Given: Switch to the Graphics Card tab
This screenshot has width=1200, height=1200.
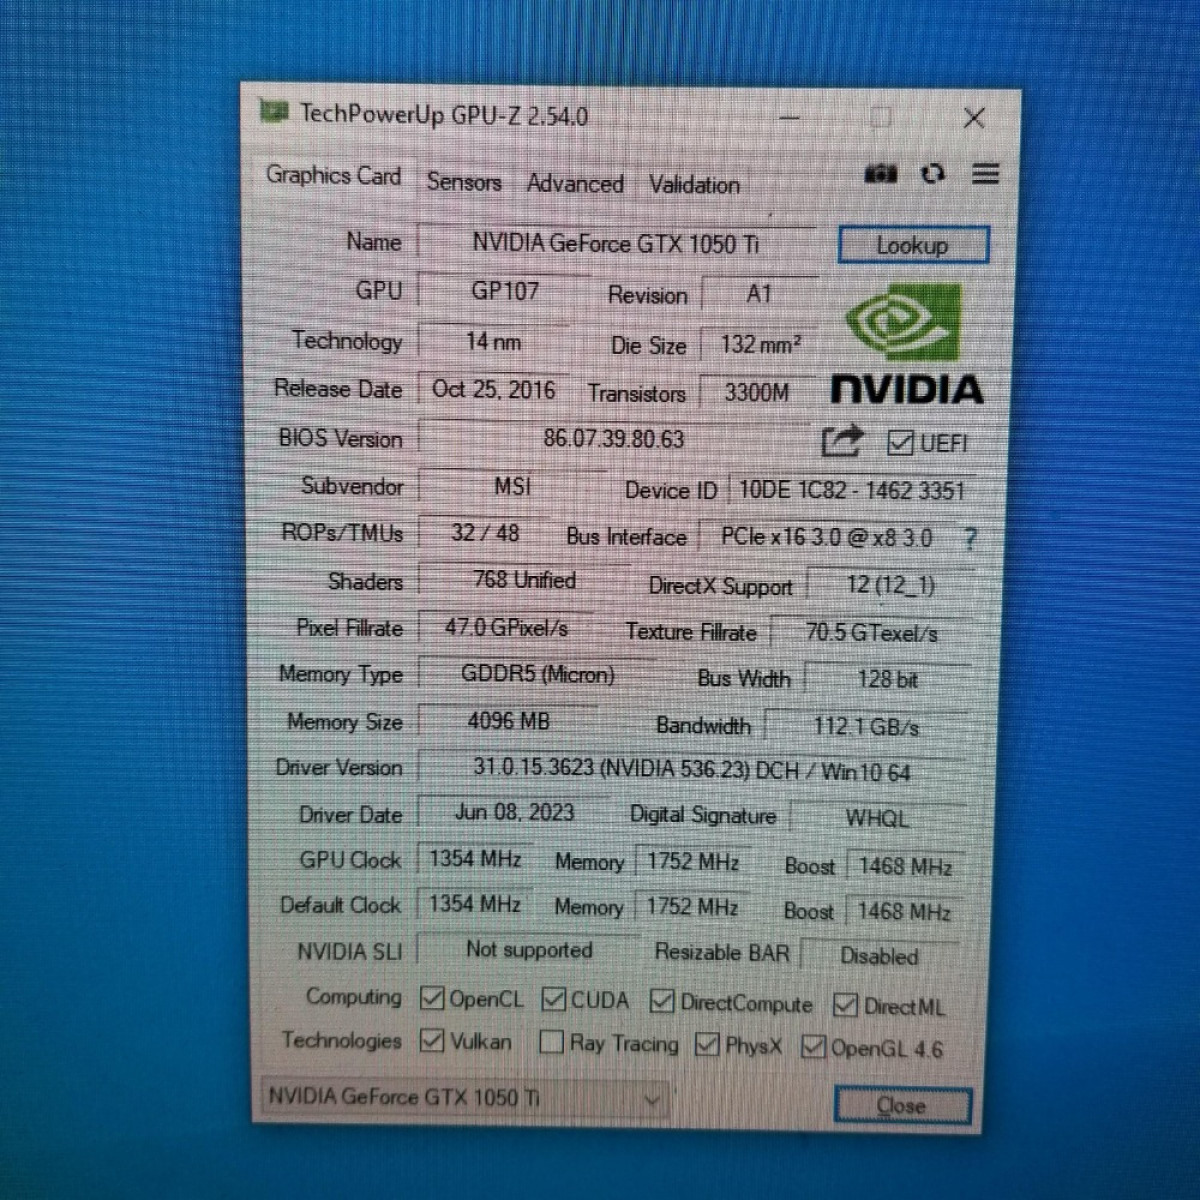Looking at the screenshot, I should point(333,176).
